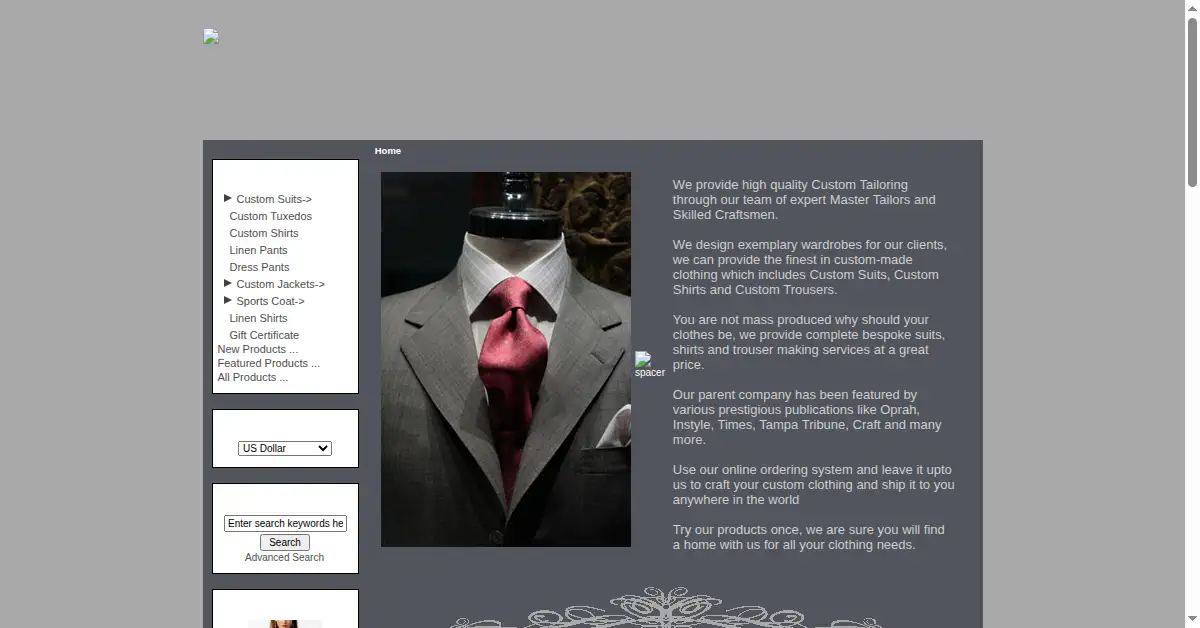1200x628 pixels.
Task: Open New Products link
Action: [258, 349]
